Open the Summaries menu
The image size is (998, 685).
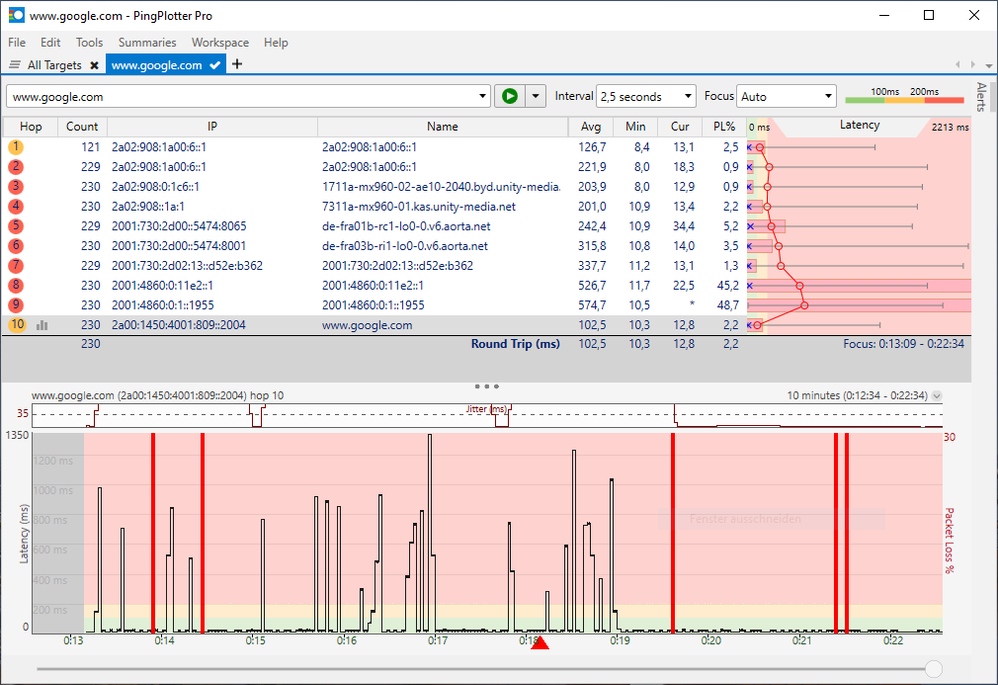[147, 42]
